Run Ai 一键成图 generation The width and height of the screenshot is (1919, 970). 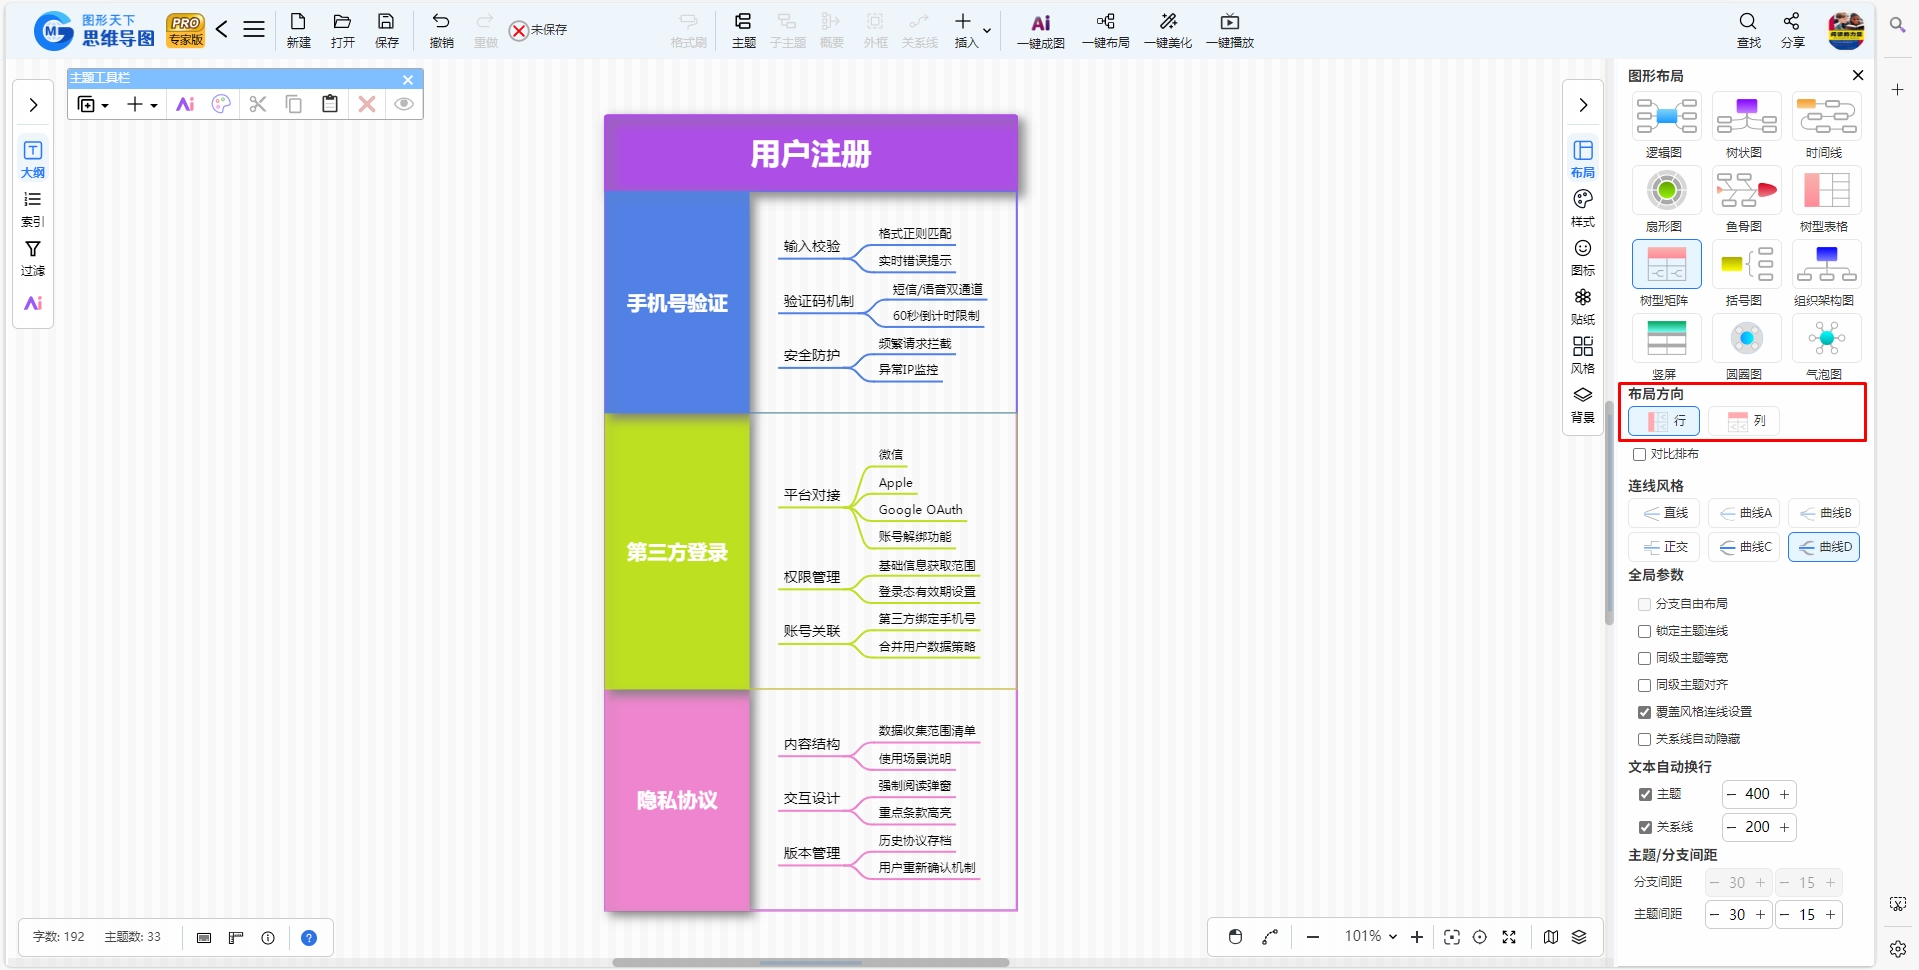[x=1040, y=30]
